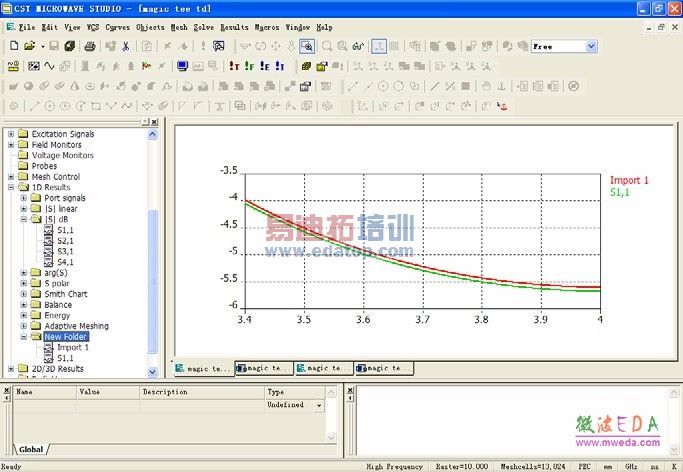Screen dimensions: 683x472
Task: Select the New Folder tree item
Action: 66,337
